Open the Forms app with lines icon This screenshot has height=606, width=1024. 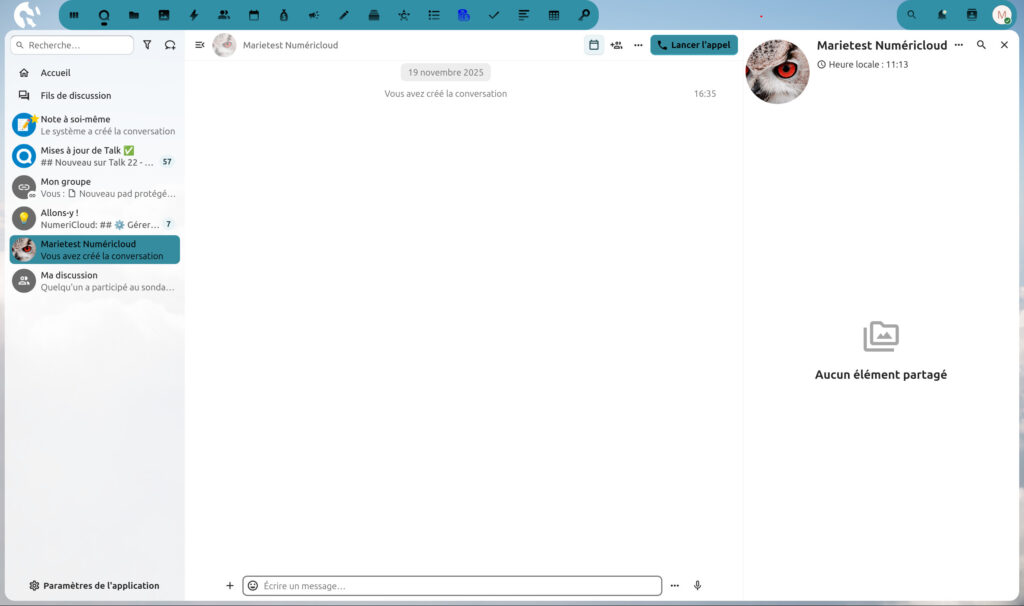pyautogui.click(x=524, y=15)
